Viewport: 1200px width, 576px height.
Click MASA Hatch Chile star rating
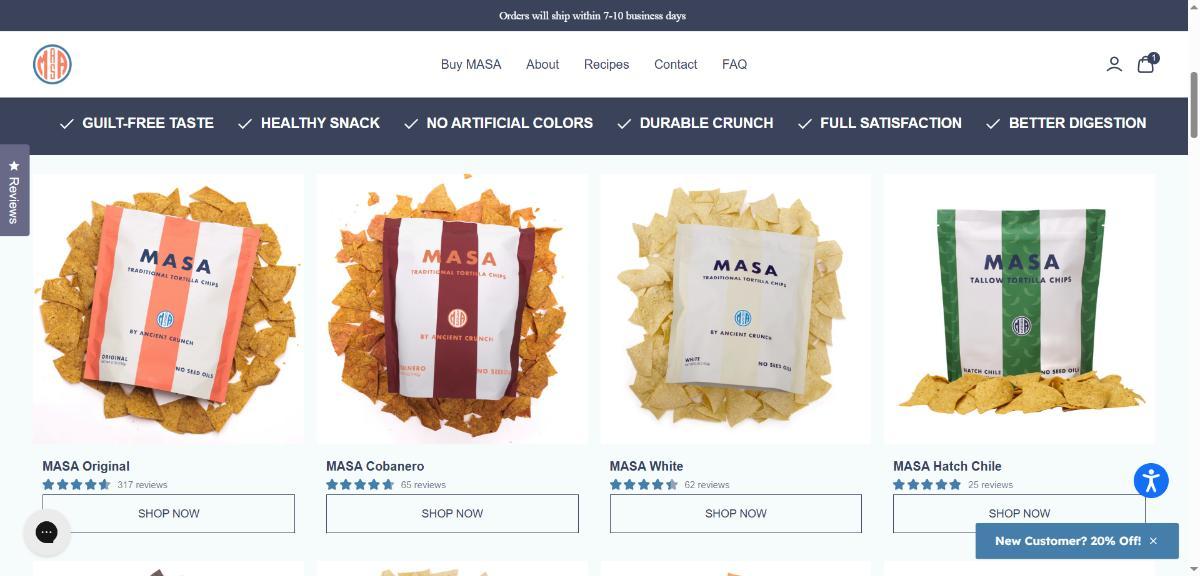click(x=927, y=484)
